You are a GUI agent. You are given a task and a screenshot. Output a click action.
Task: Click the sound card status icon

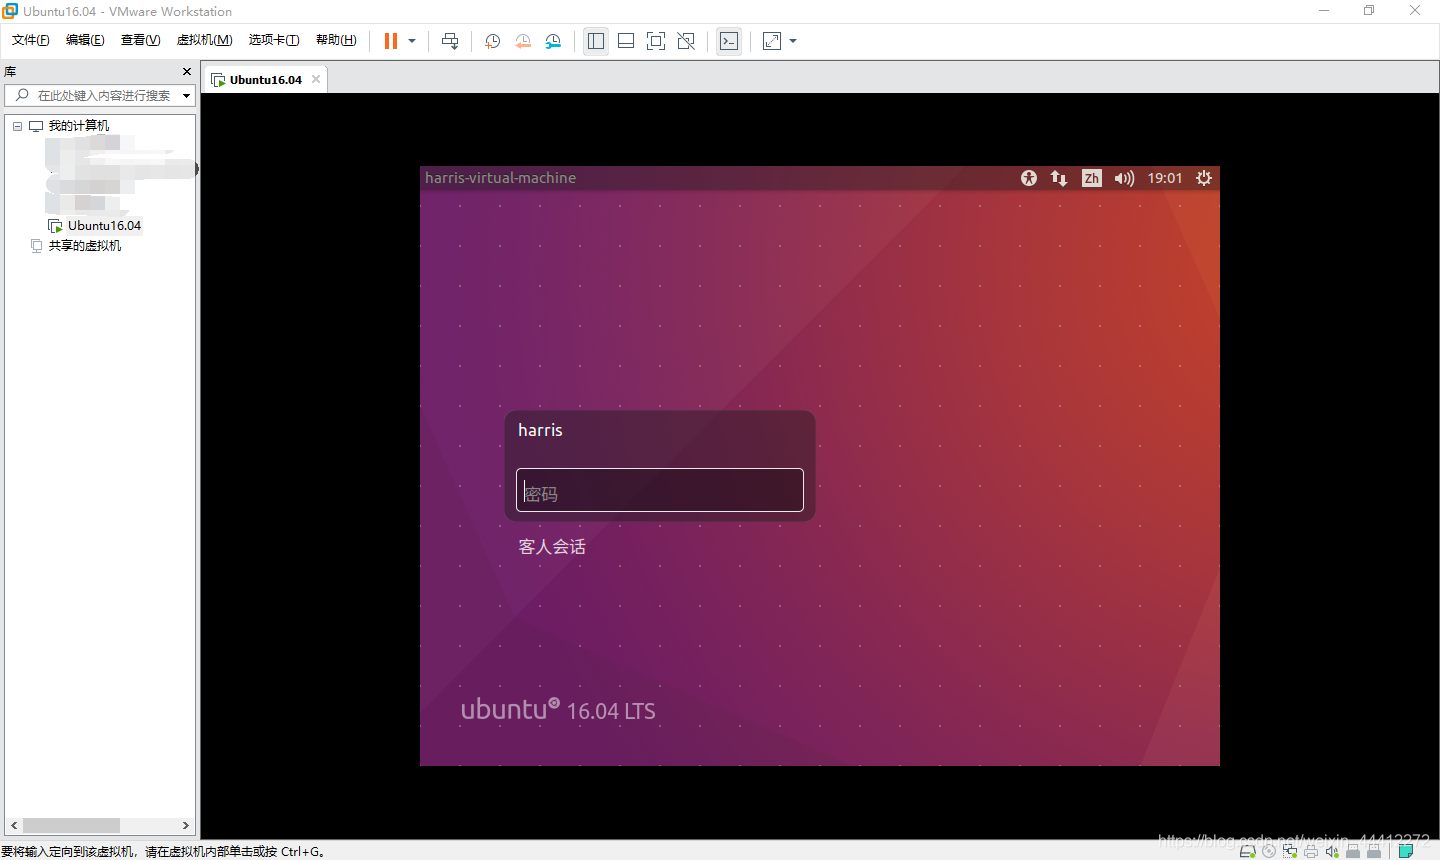[1332, 851]
